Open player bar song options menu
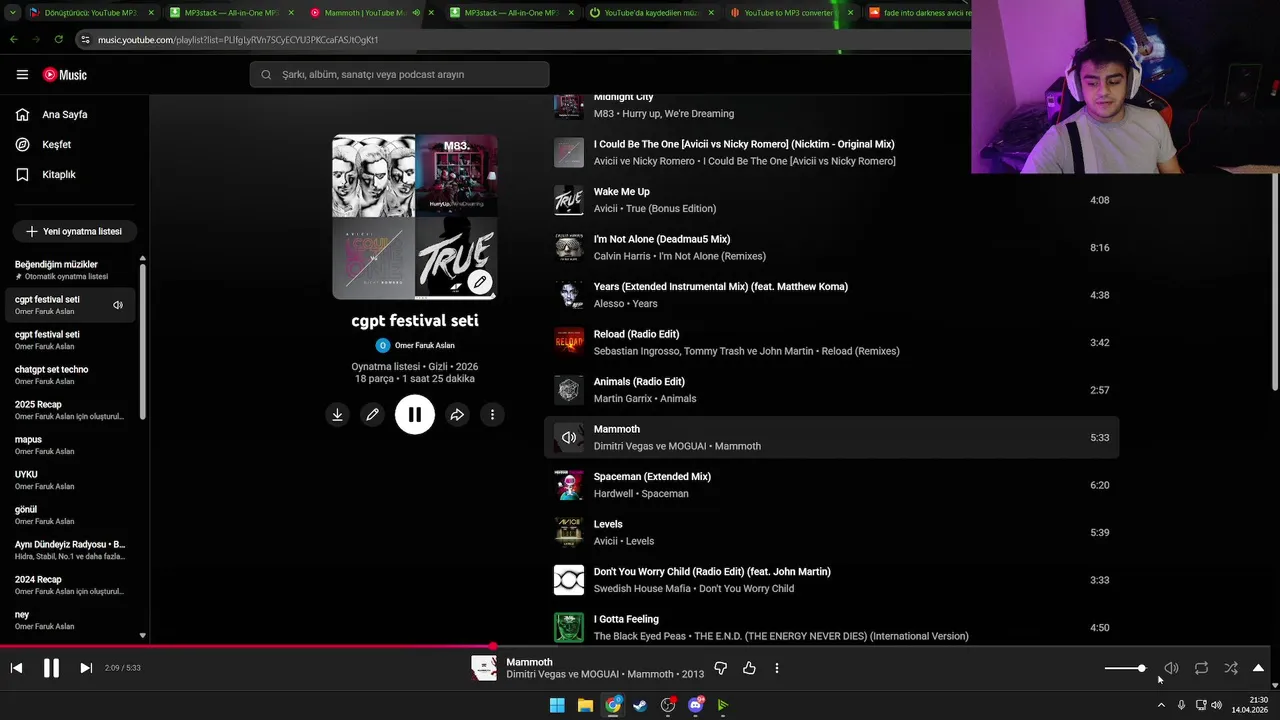 [x=777, y=668]
